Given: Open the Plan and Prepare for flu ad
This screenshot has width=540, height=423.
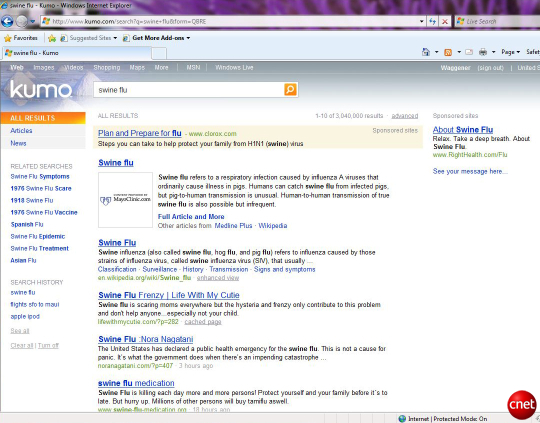Looking at the screenshot, I should pos(139,133).
